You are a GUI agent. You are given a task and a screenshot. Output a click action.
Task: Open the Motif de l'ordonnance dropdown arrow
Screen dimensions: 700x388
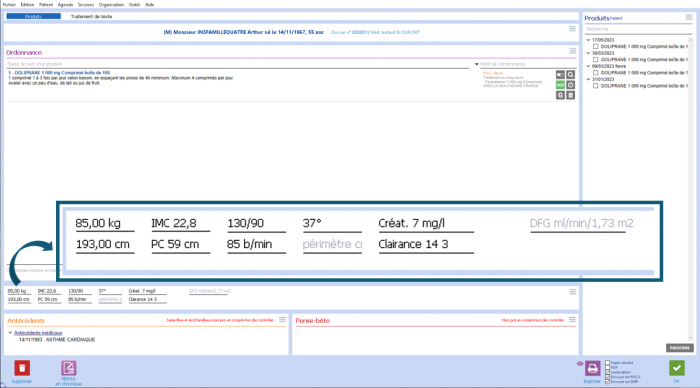point(476,64)
